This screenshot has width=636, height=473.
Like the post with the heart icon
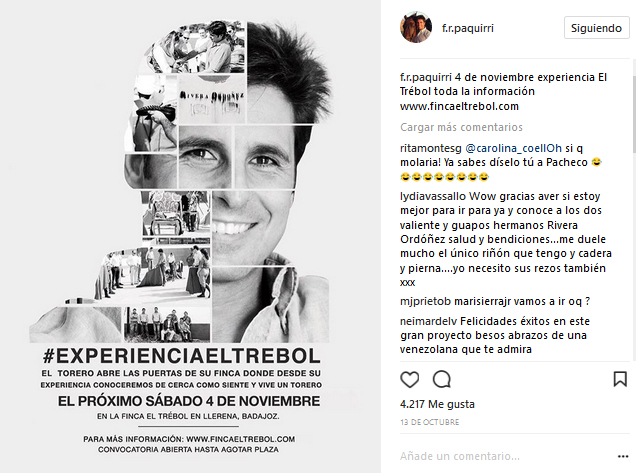coord(409,380)
